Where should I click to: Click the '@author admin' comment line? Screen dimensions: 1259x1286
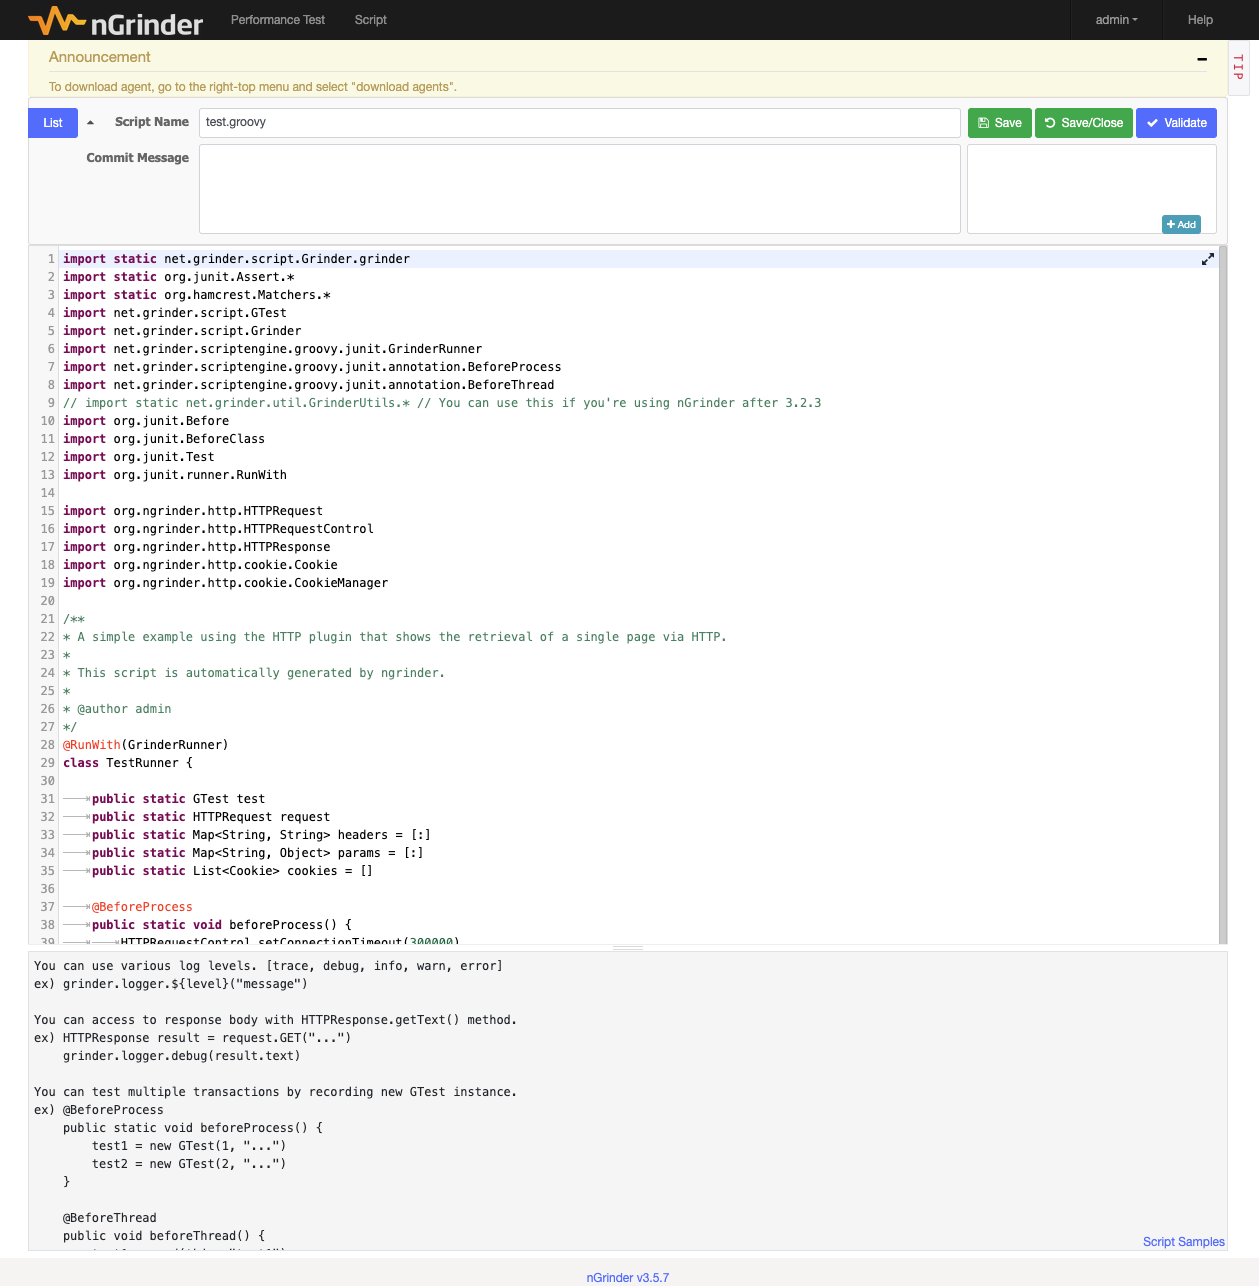pyautogui.click(x=117, y=709)
